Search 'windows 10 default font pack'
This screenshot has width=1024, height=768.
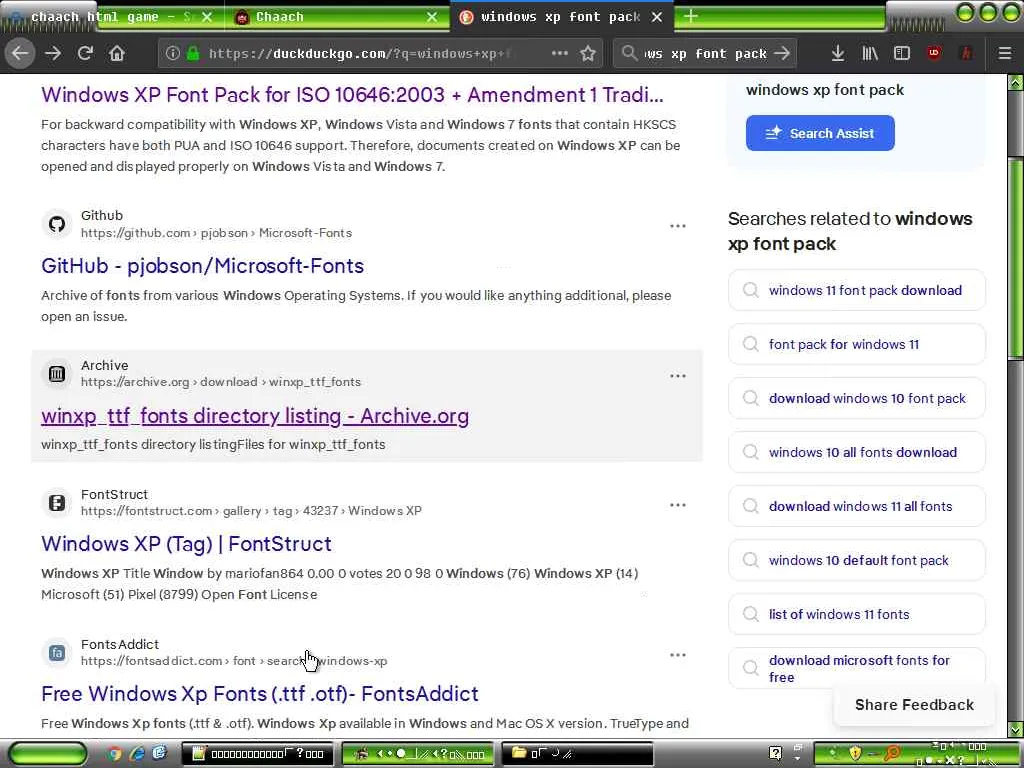tap(856, 560)
